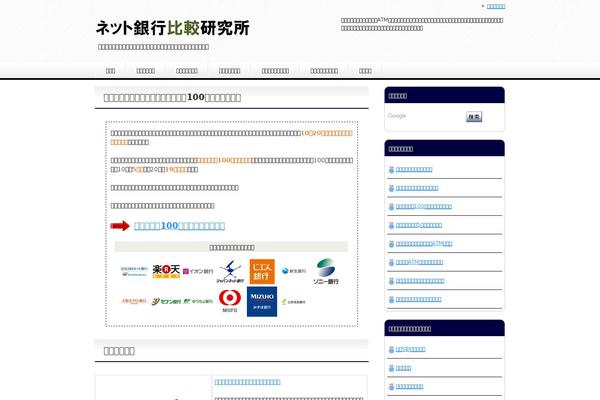Focus the Google custom search field

(x=425, y=116)
